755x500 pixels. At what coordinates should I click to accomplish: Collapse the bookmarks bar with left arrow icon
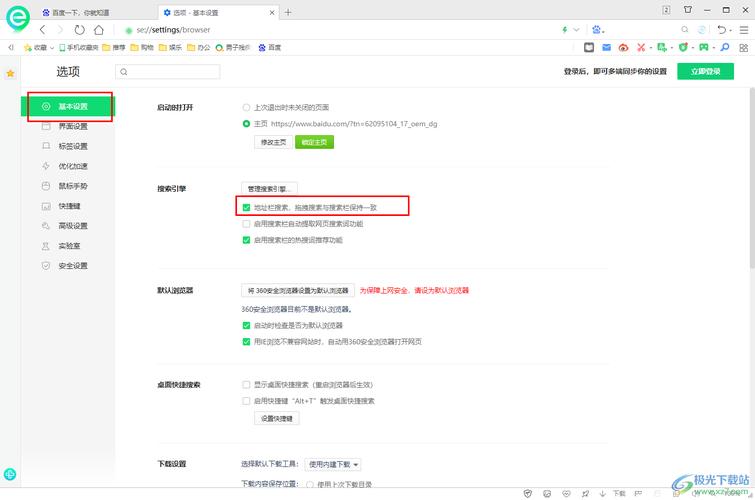pyautogui.click(x=11, y=47)
